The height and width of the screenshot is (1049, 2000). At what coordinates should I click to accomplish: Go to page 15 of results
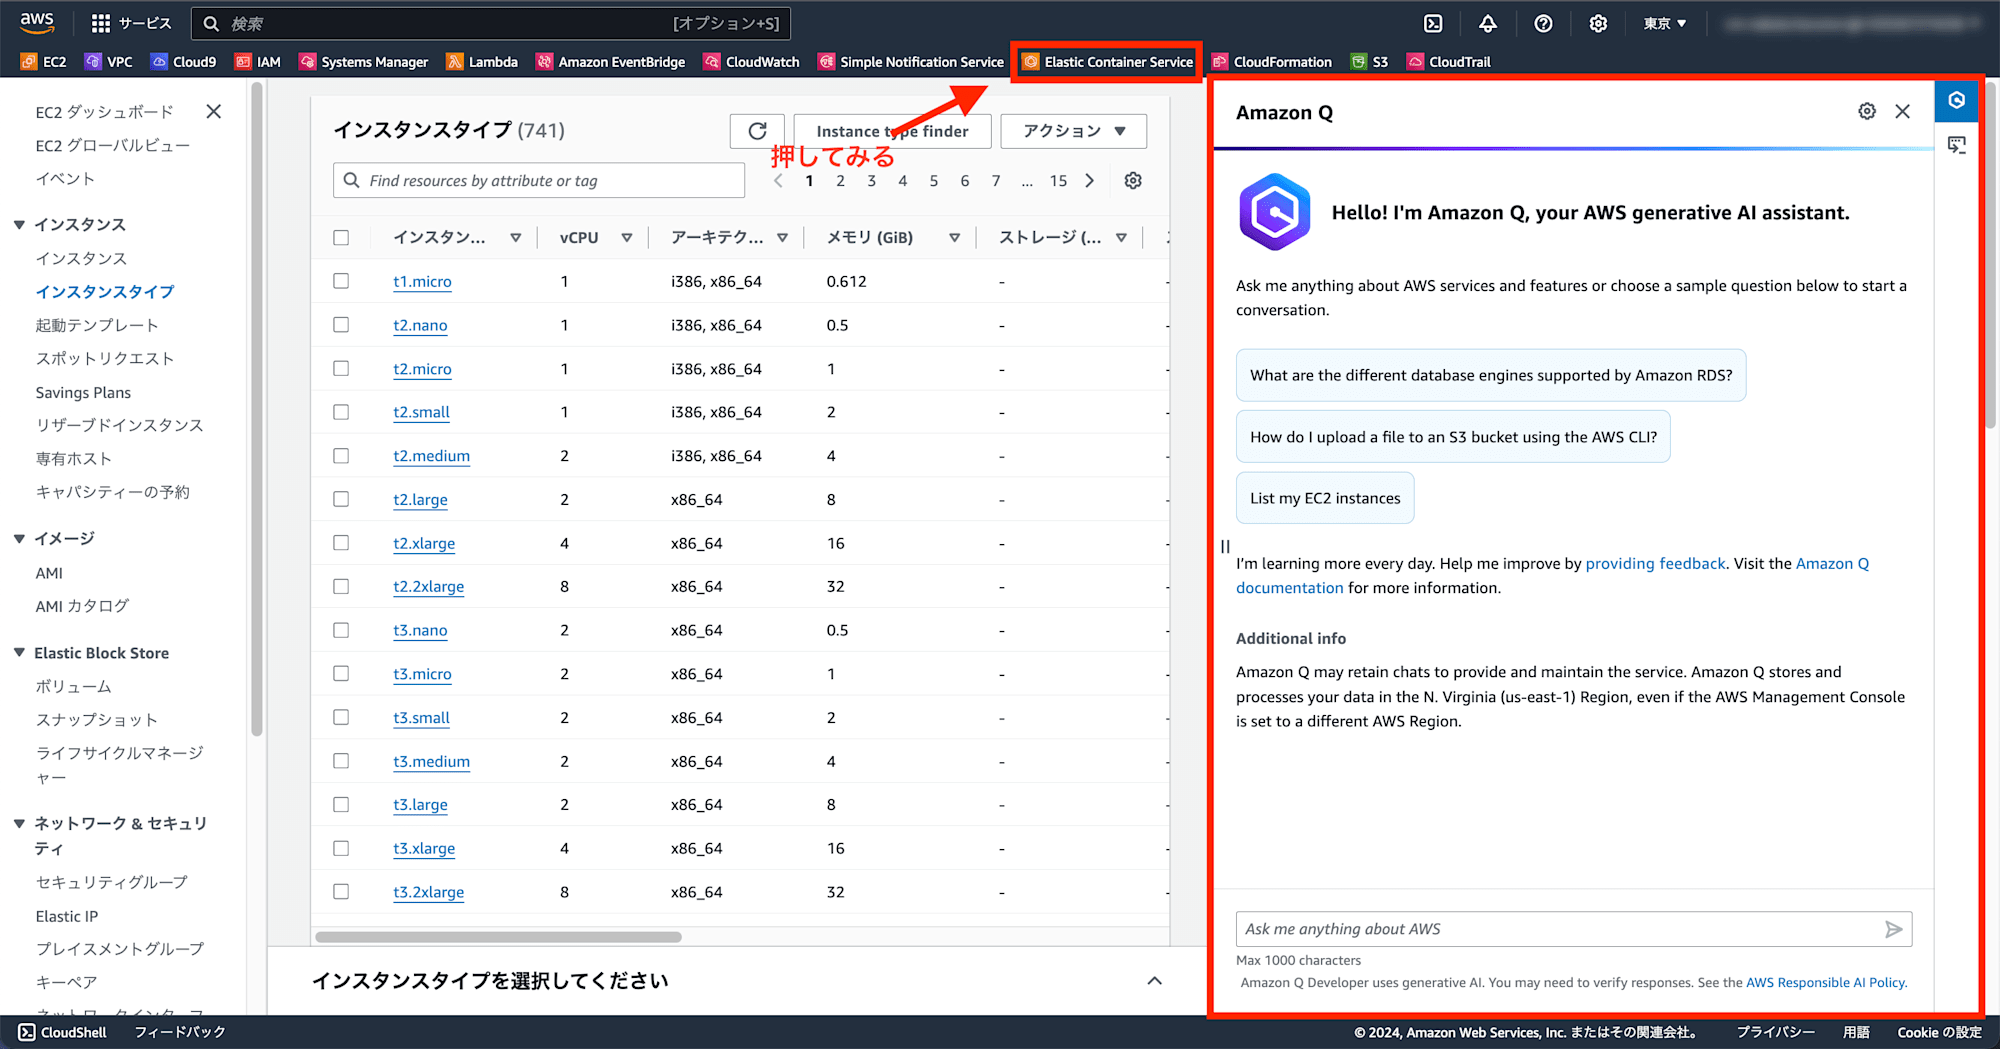coord(1058,181)
